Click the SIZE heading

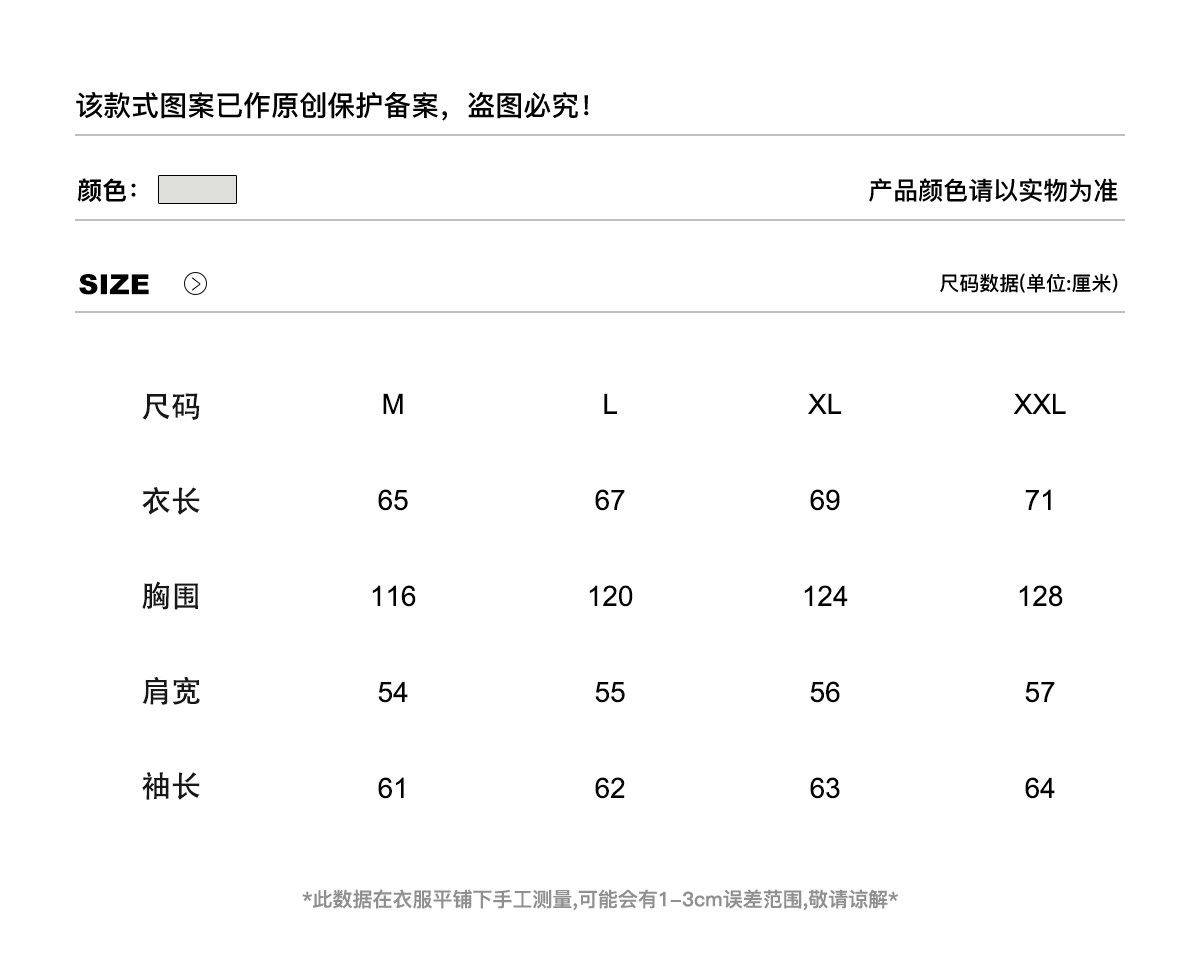(x=114, y=285)
